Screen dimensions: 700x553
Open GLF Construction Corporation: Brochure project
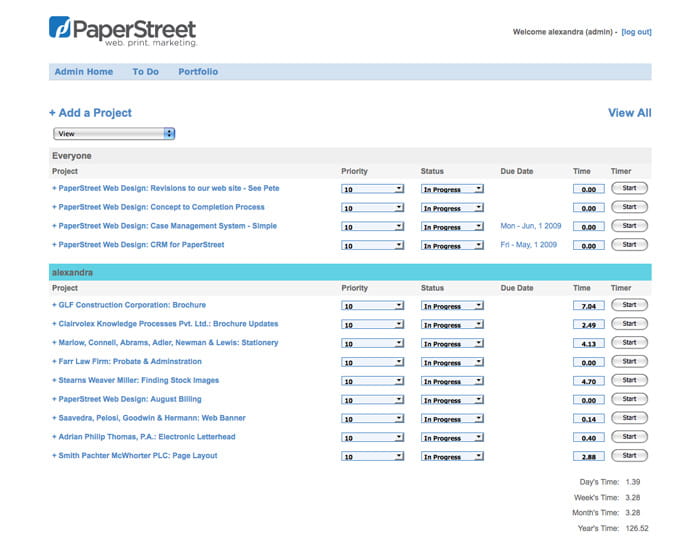point(129,305)
